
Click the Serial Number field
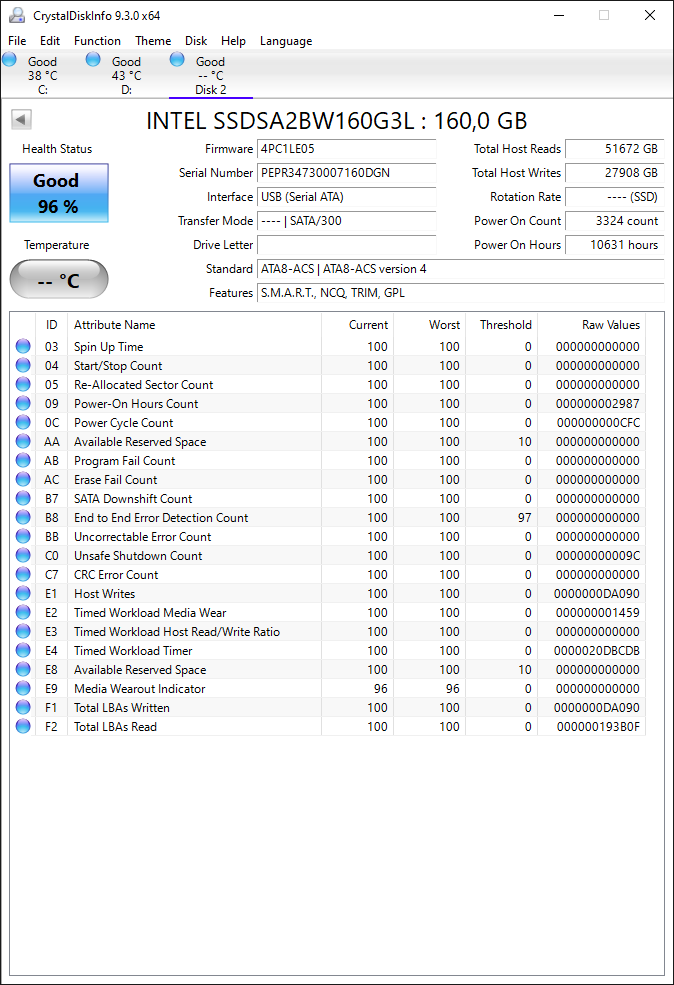click(347, 173)
